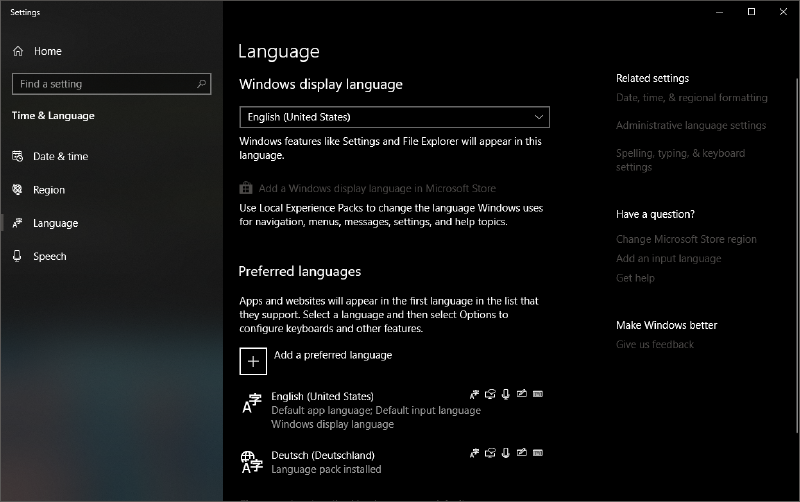Click the vertical scrollbar on right edge
The image size is (800, 502).
coord(797,255)
